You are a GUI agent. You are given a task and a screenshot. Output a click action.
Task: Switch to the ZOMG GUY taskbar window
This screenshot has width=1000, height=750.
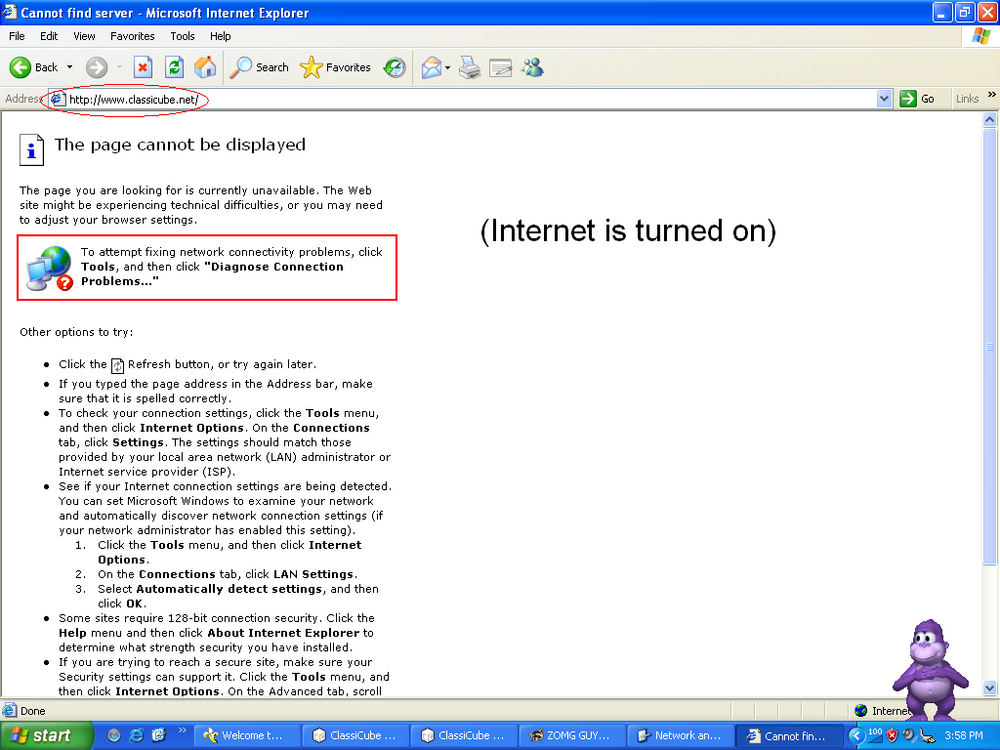pos(570,735)
